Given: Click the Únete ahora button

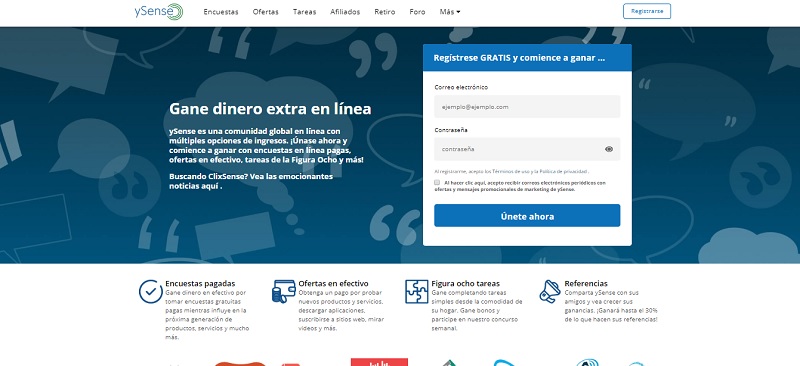Looking at the screenshot, I should click(x=527, y=216).
